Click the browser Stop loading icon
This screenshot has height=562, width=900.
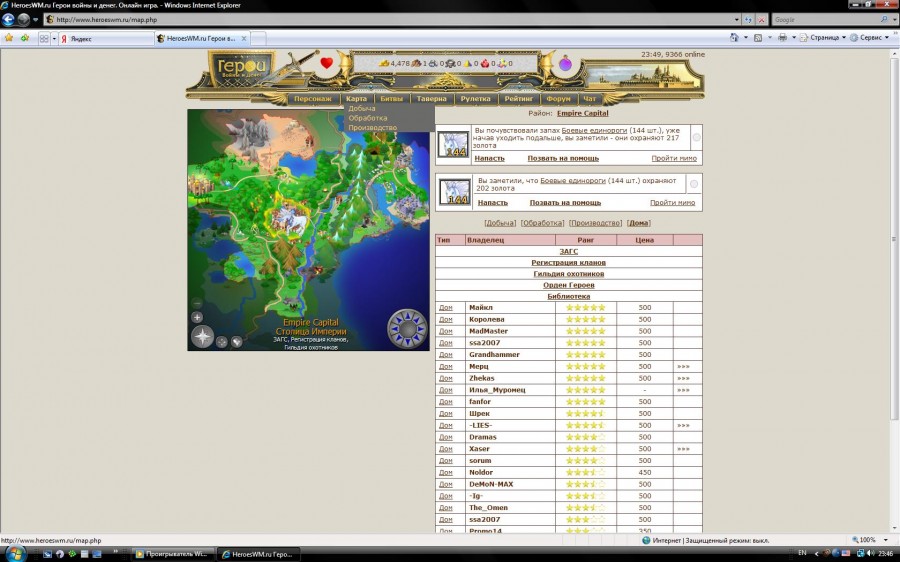tap(762, 20)
